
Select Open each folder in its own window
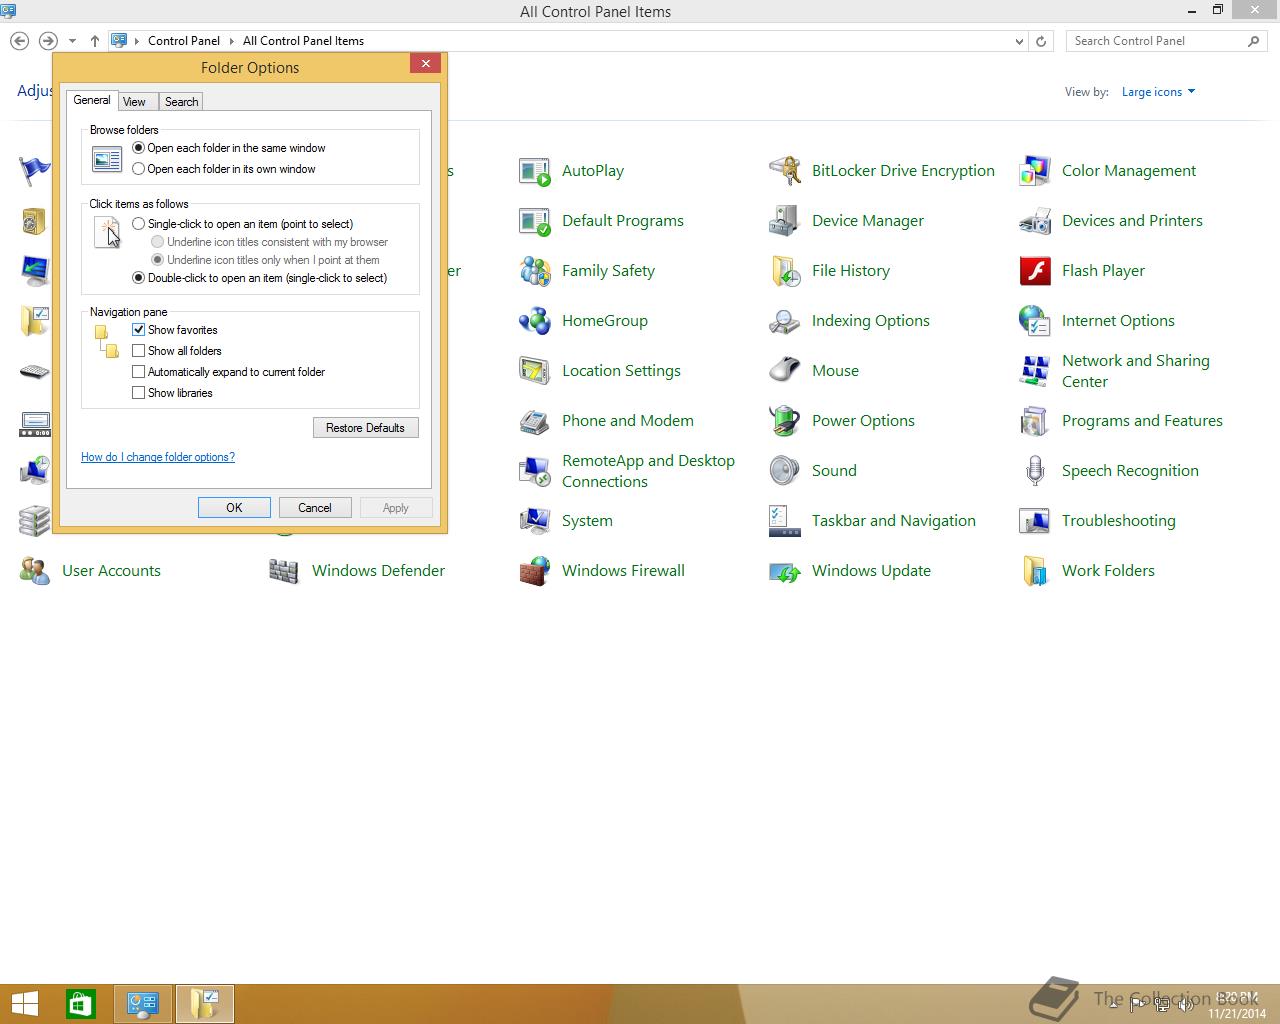pos(139,169)
